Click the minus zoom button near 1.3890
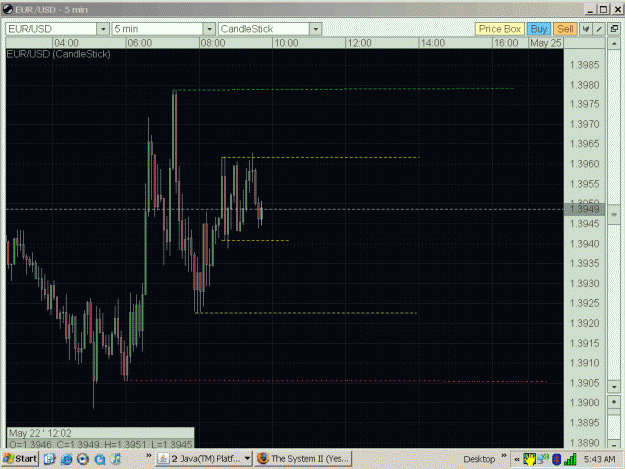The height and width of the screenshot is (469, 625). (614, 443)
